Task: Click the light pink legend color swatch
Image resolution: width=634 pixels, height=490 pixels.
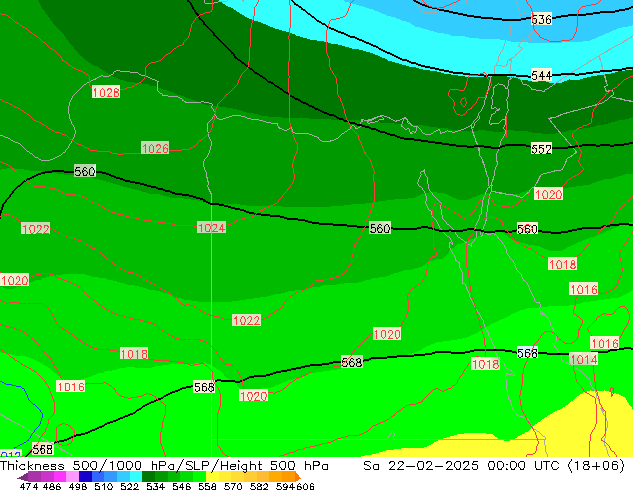Action: pyautogui.click(x=72, y=476)
